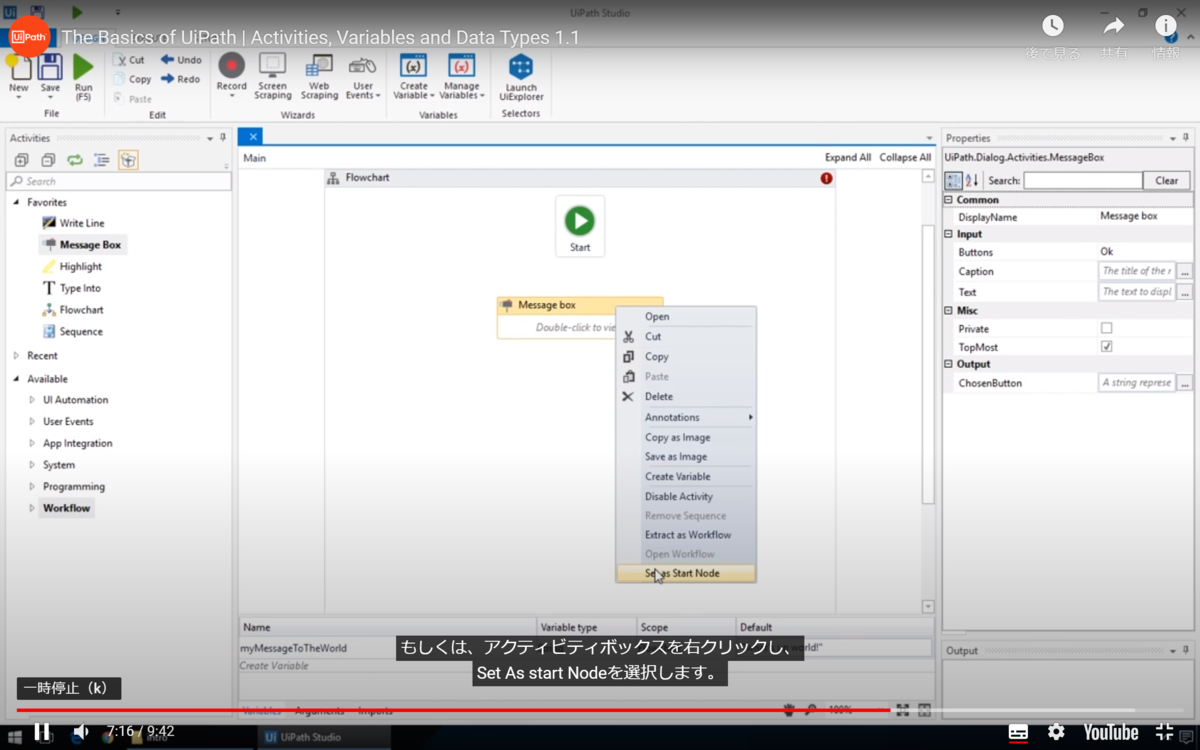This screenshot has height=750, width=1200.
Task: Collapse the Output property section
Action: [949, 364]
